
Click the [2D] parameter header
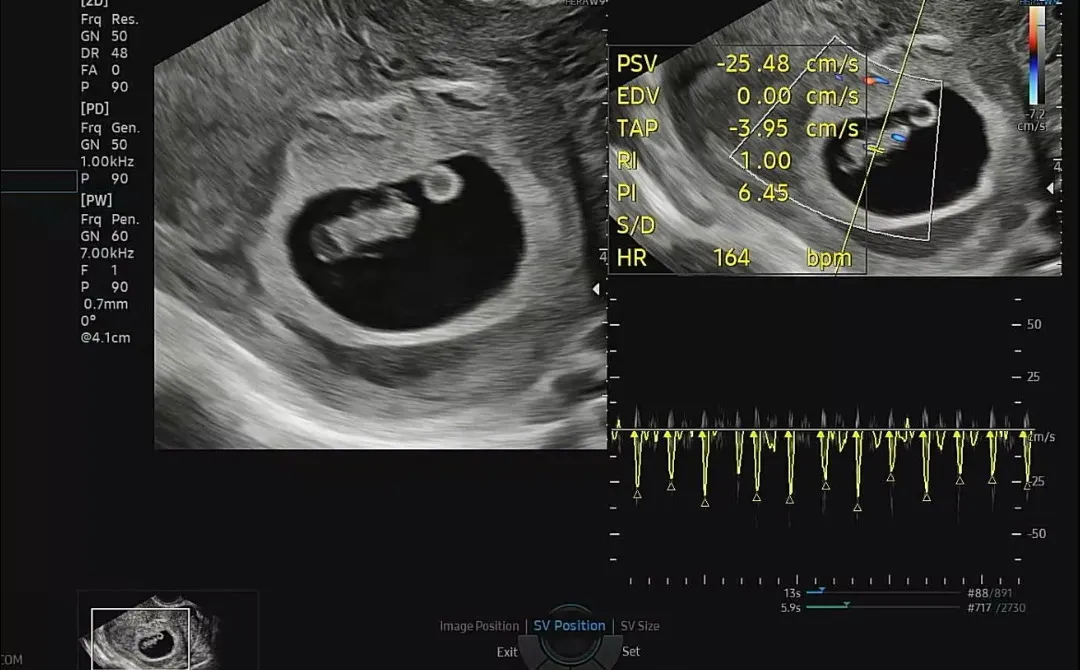point(94,3)
